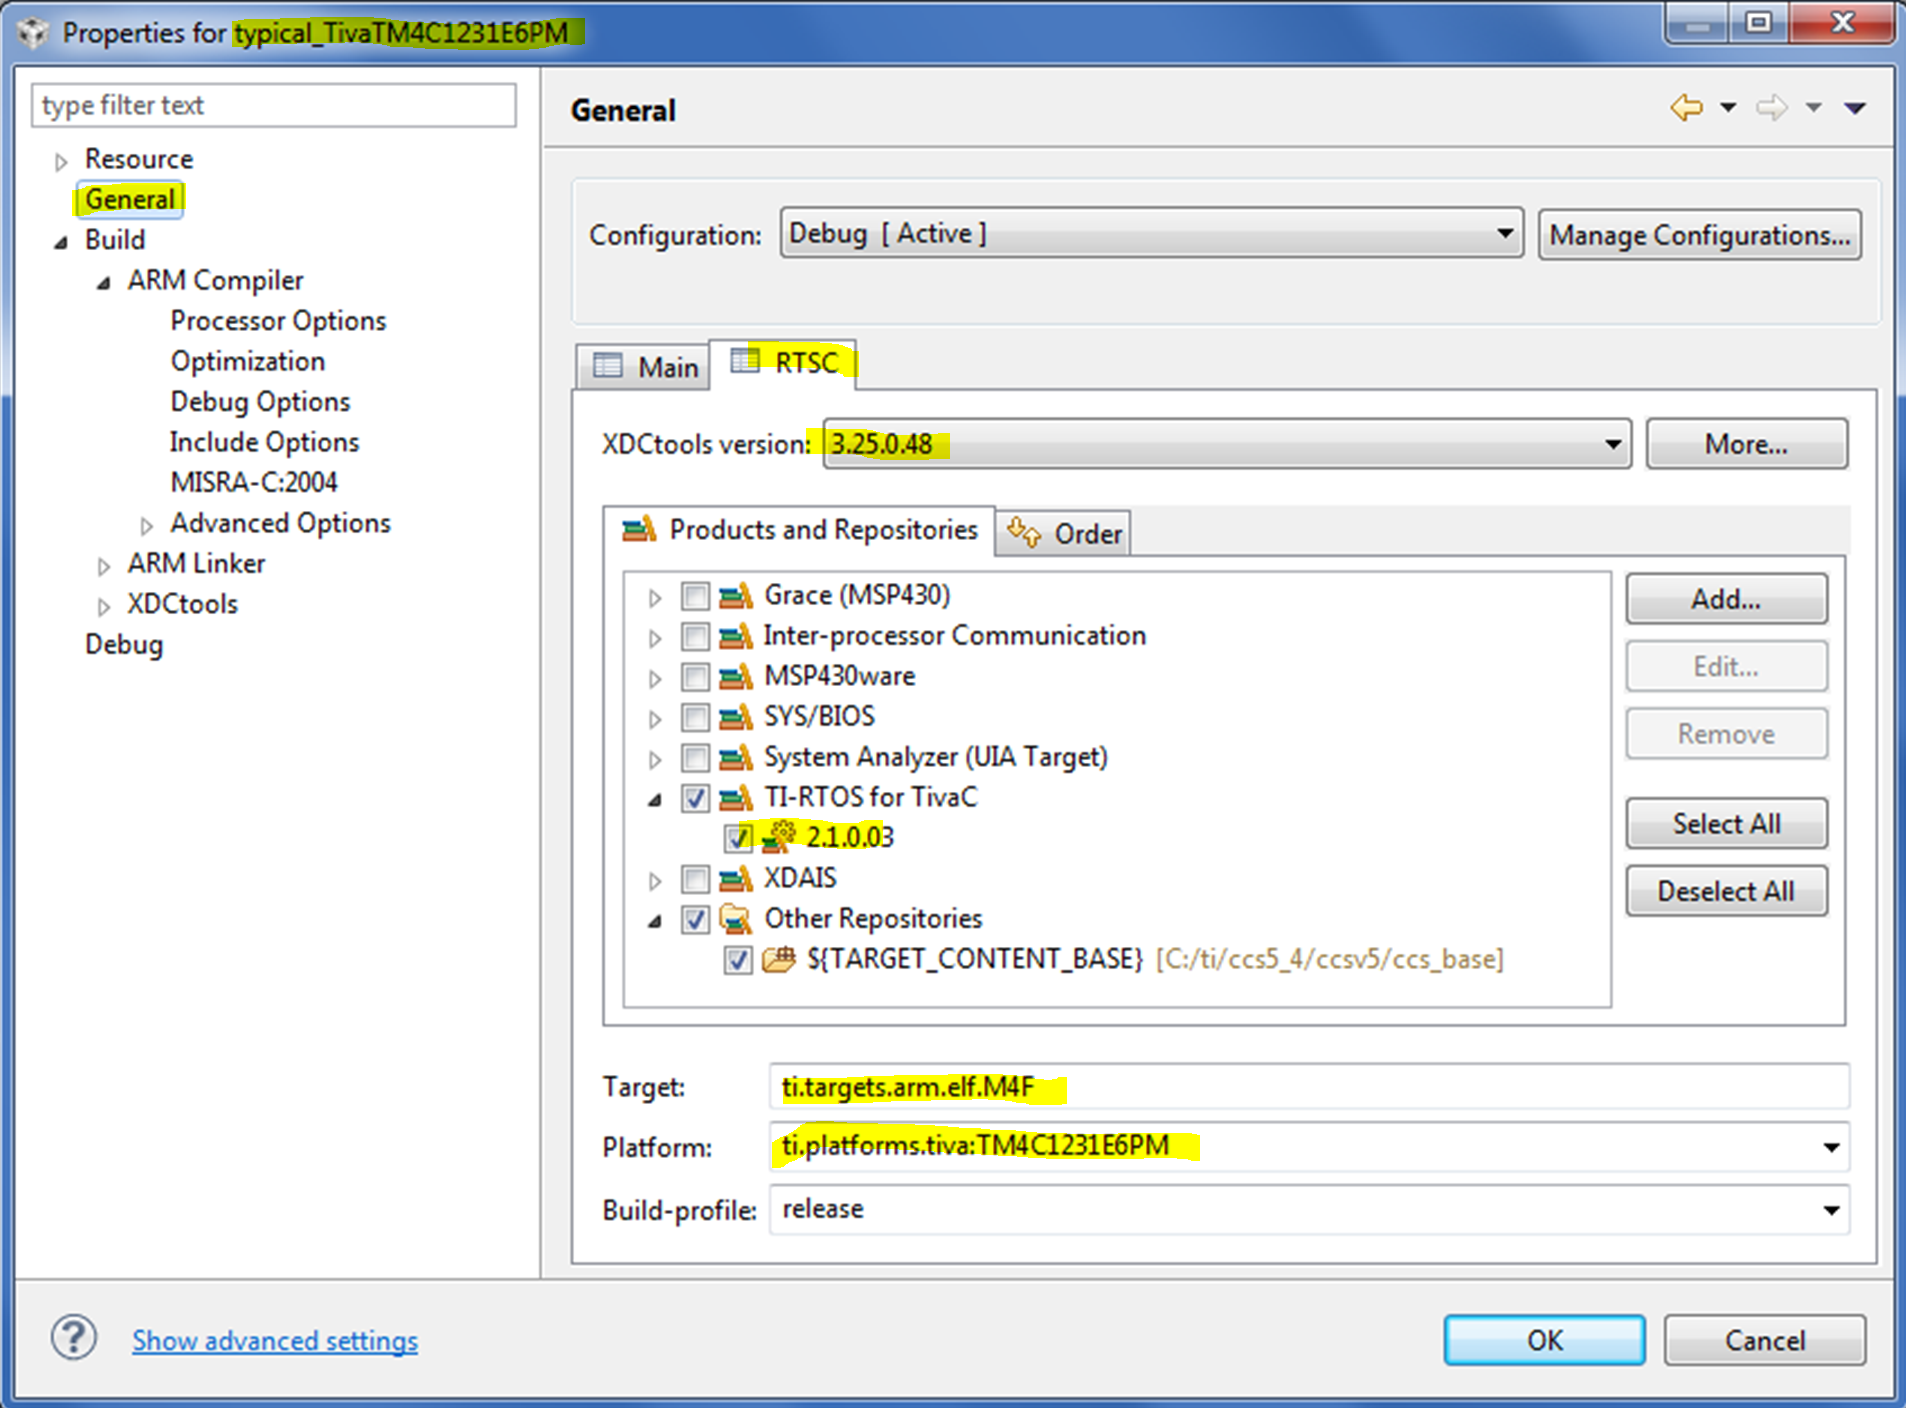
Task: Click the XDAIS product icon
Action: pyautogui.click(x=736, y=879)
